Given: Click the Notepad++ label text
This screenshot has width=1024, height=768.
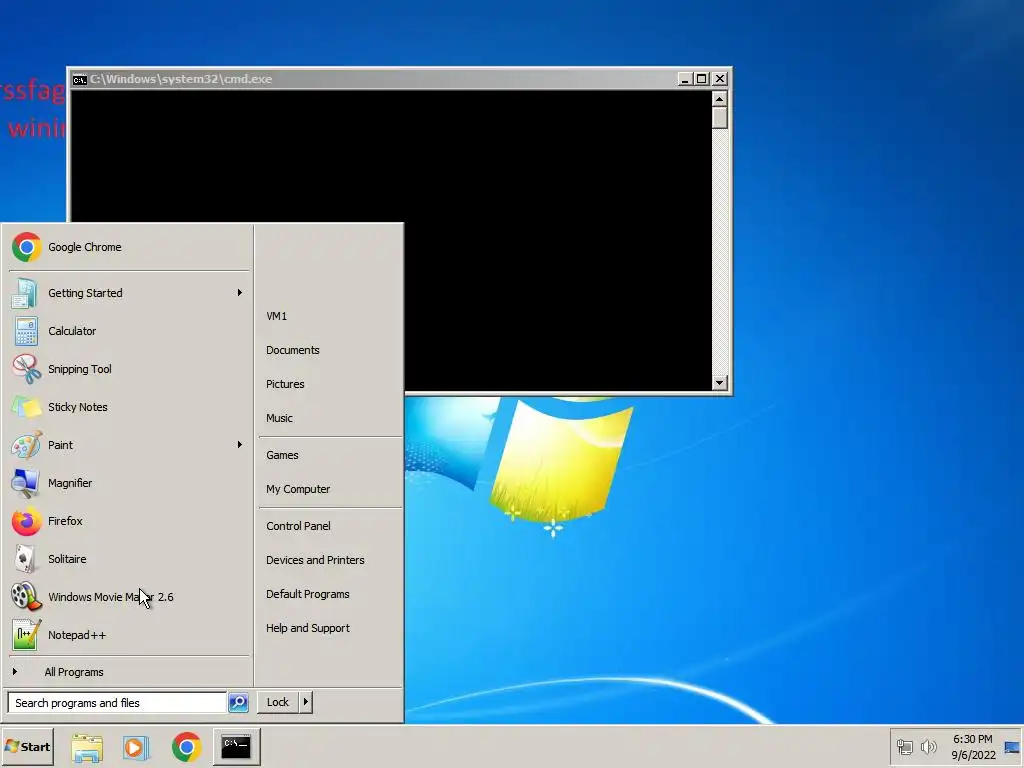Looking at the screenshot, I should tap(77, 635).
